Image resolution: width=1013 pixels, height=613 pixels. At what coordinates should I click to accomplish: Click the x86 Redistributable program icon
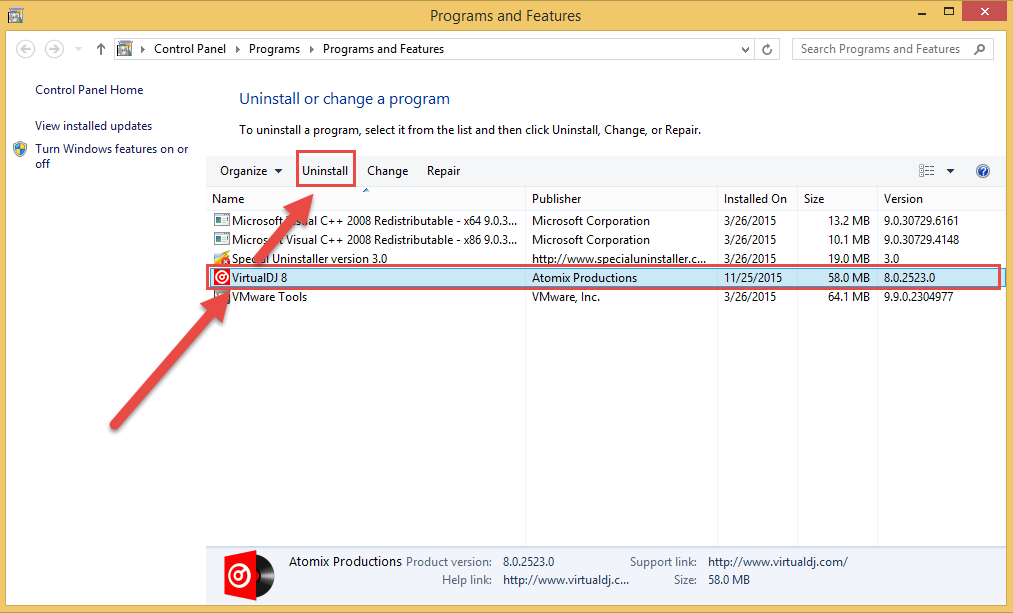click(222, 239)
